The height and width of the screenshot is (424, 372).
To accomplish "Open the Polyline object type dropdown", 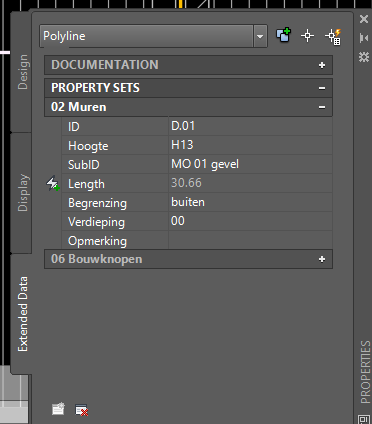I will point(260,36).
